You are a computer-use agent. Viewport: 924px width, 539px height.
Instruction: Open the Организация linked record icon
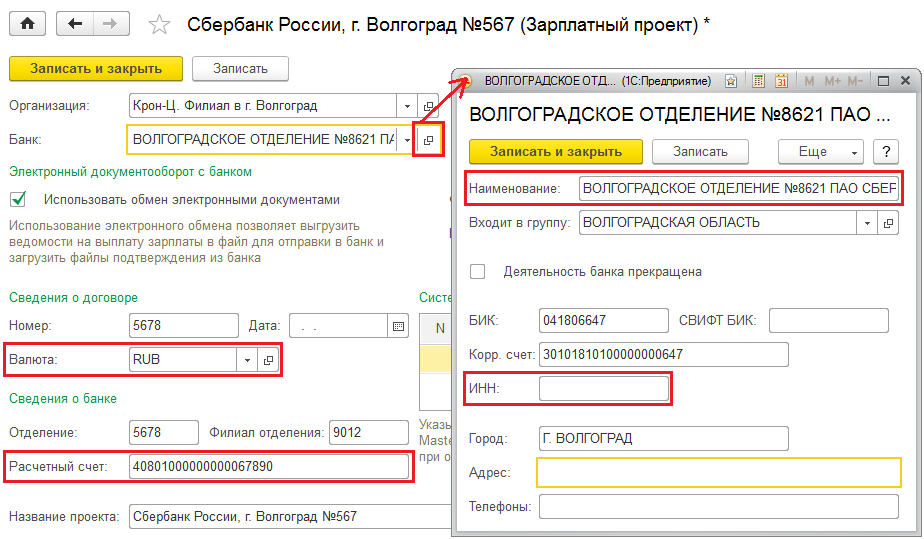coord(428,107)
